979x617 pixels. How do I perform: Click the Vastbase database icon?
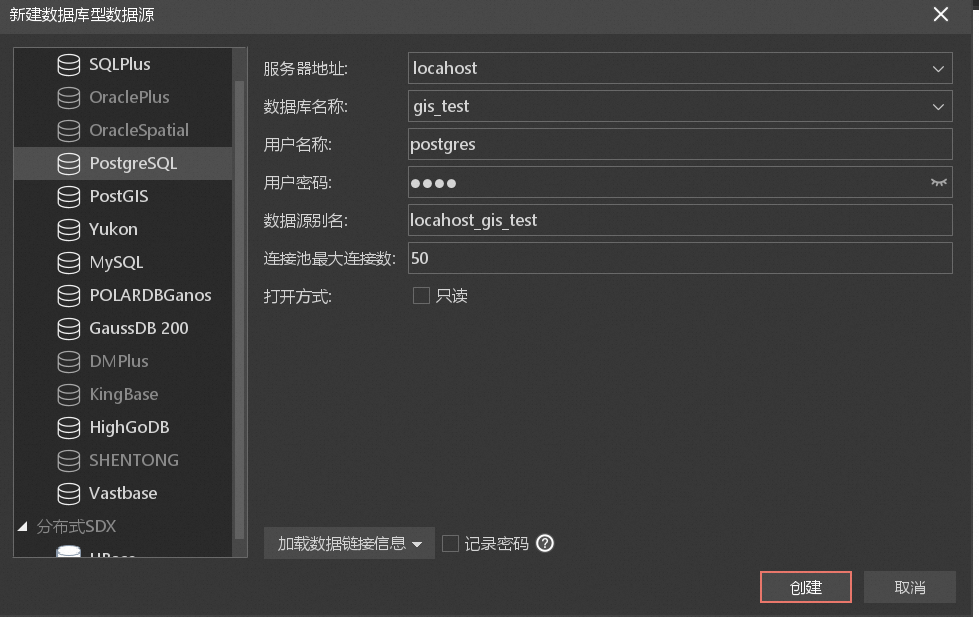pyautogui.click(x=69, y=494)
